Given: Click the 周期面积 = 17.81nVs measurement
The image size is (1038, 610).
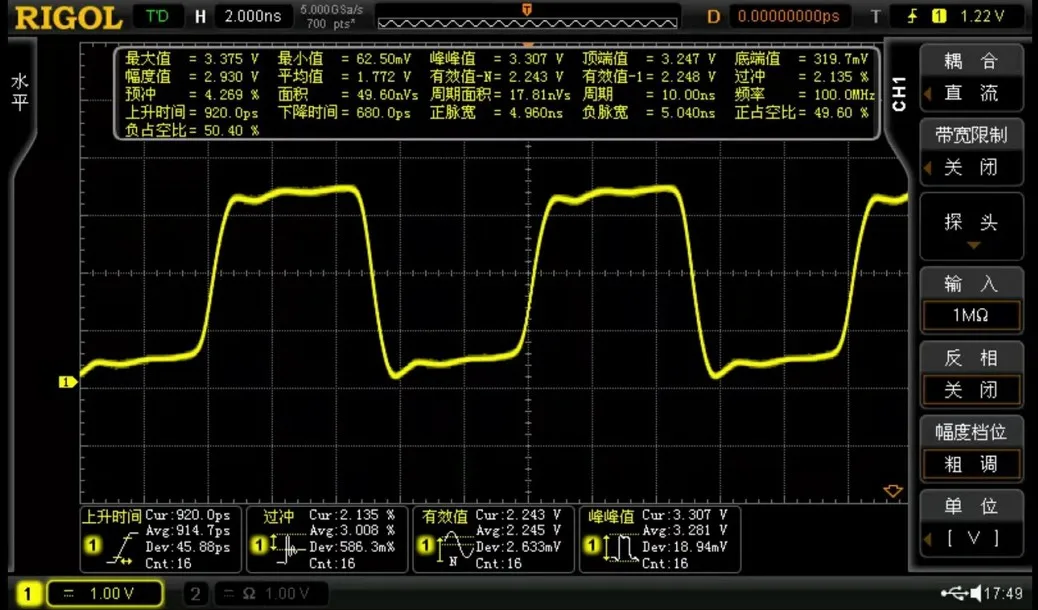Looking at the screenshot, I should pyautogui.click(x=500, y=95).
